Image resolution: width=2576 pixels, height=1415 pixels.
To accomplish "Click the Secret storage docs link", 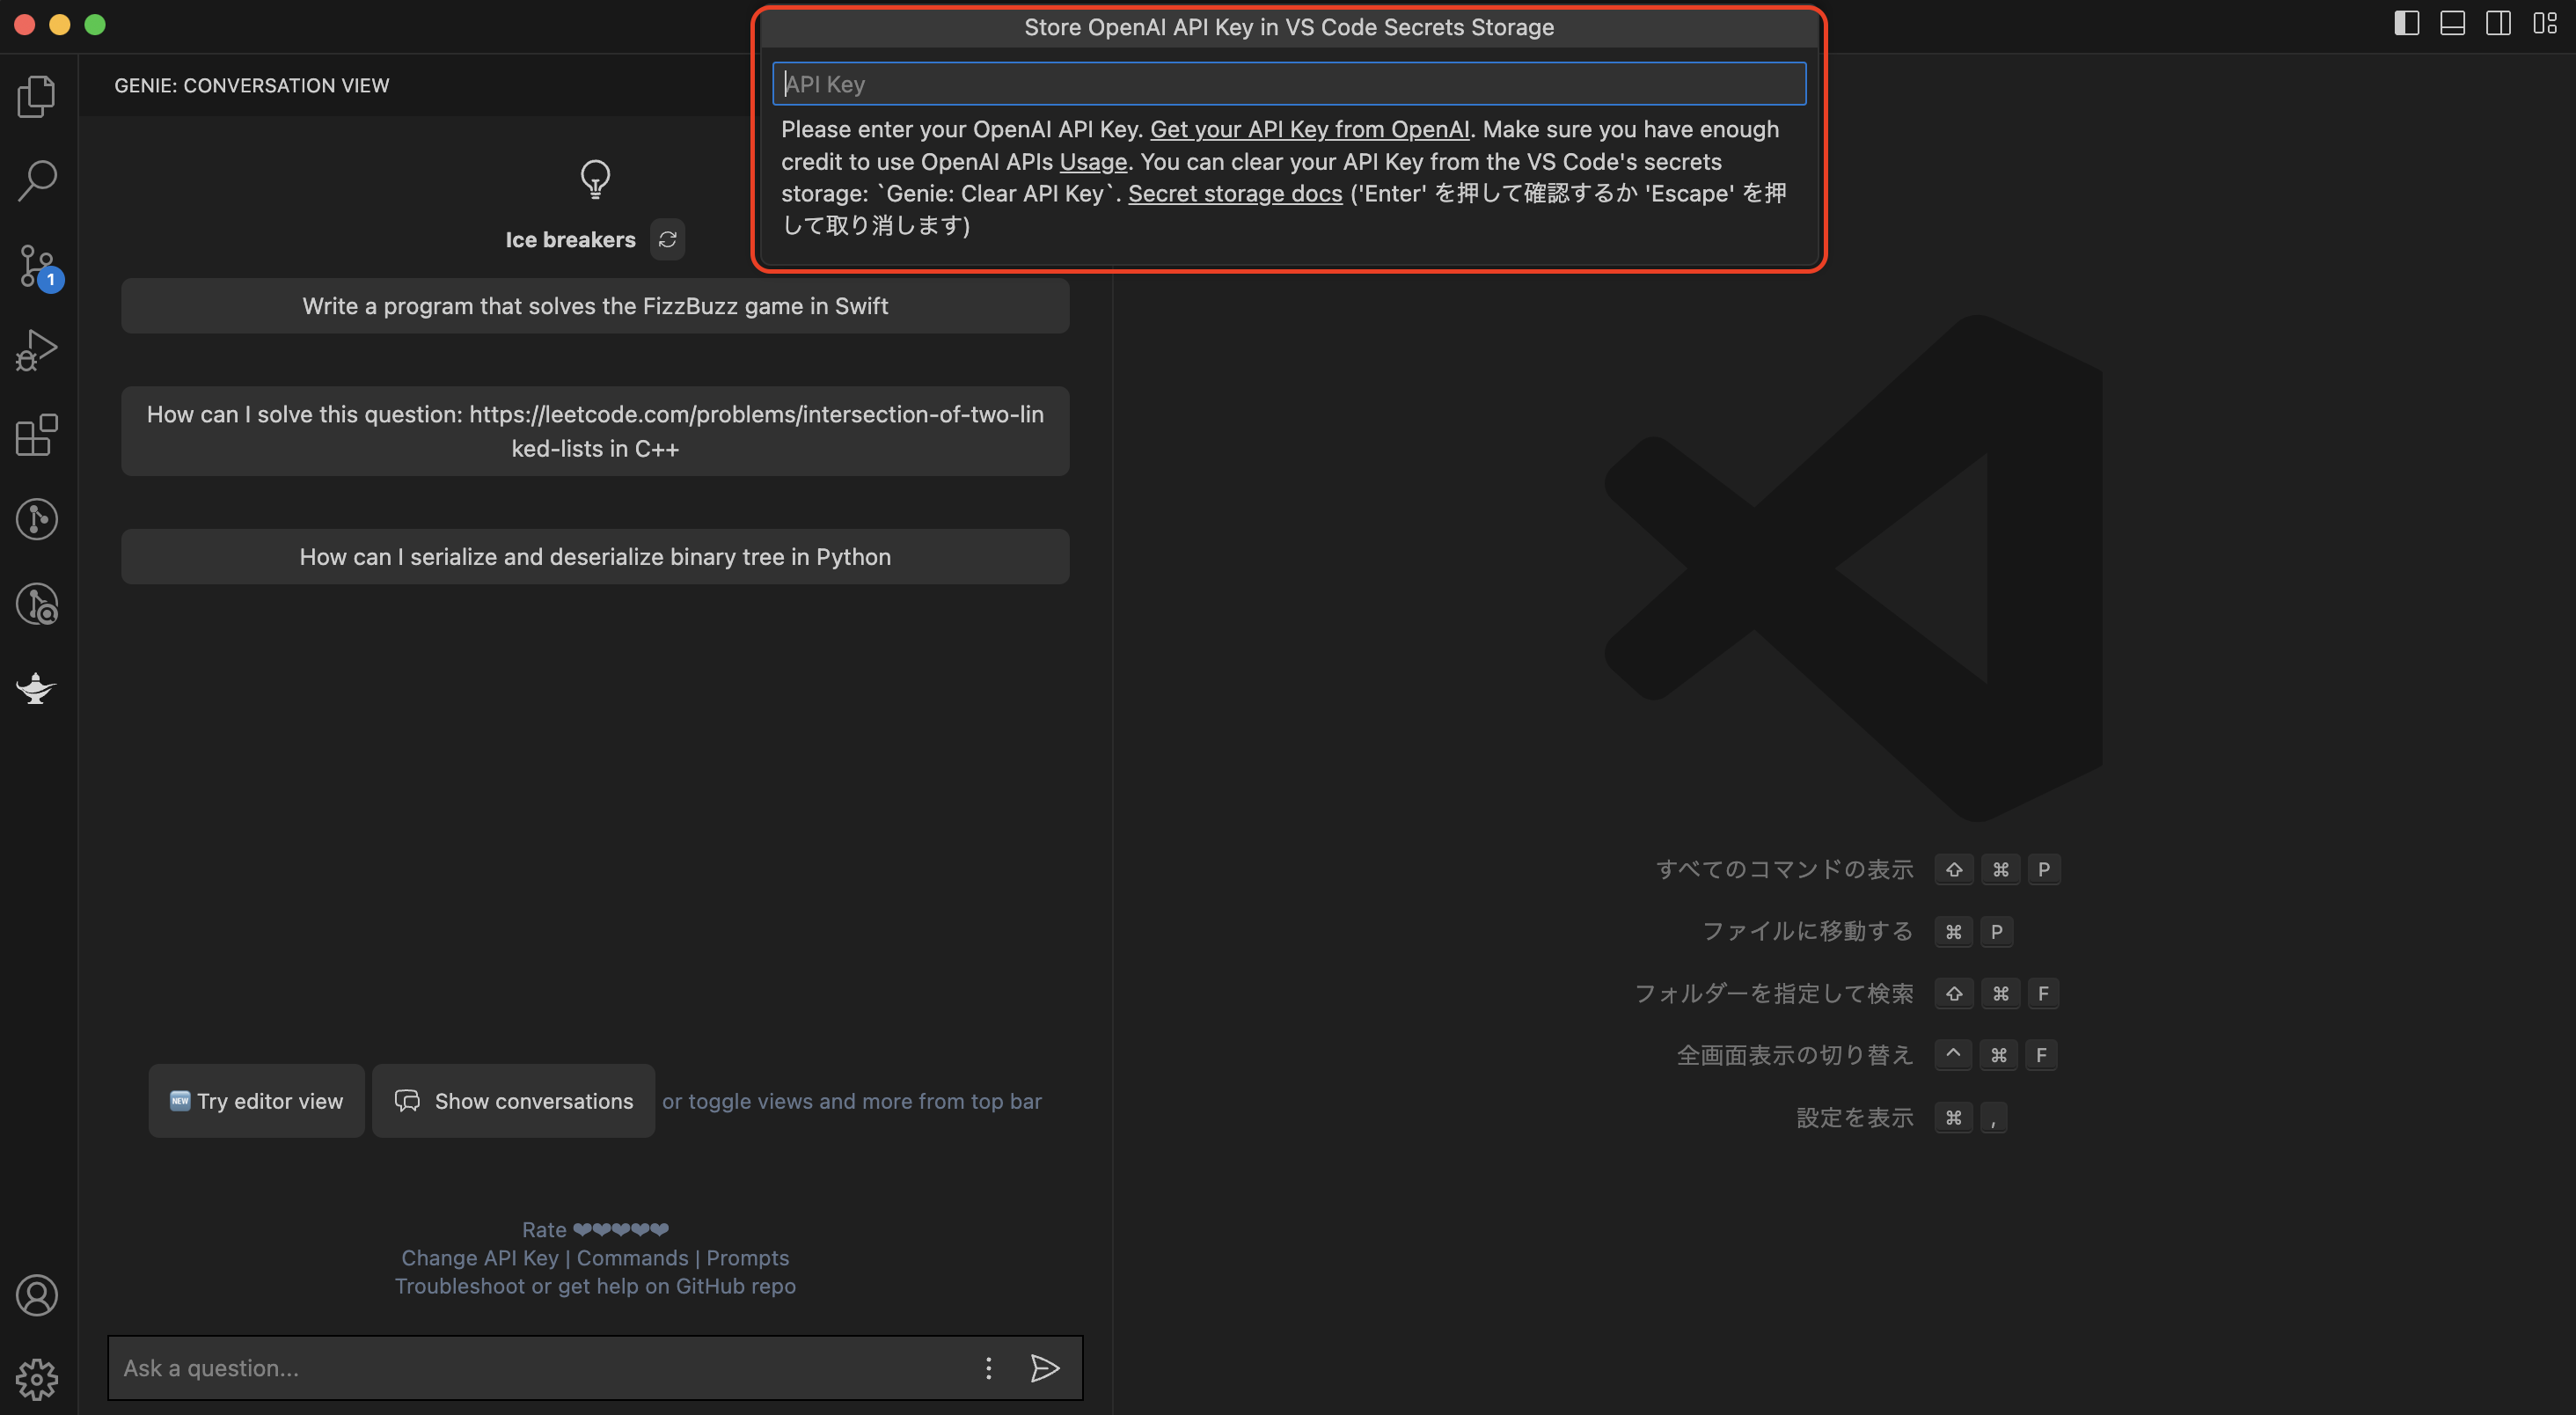I will pos(1235,193).
